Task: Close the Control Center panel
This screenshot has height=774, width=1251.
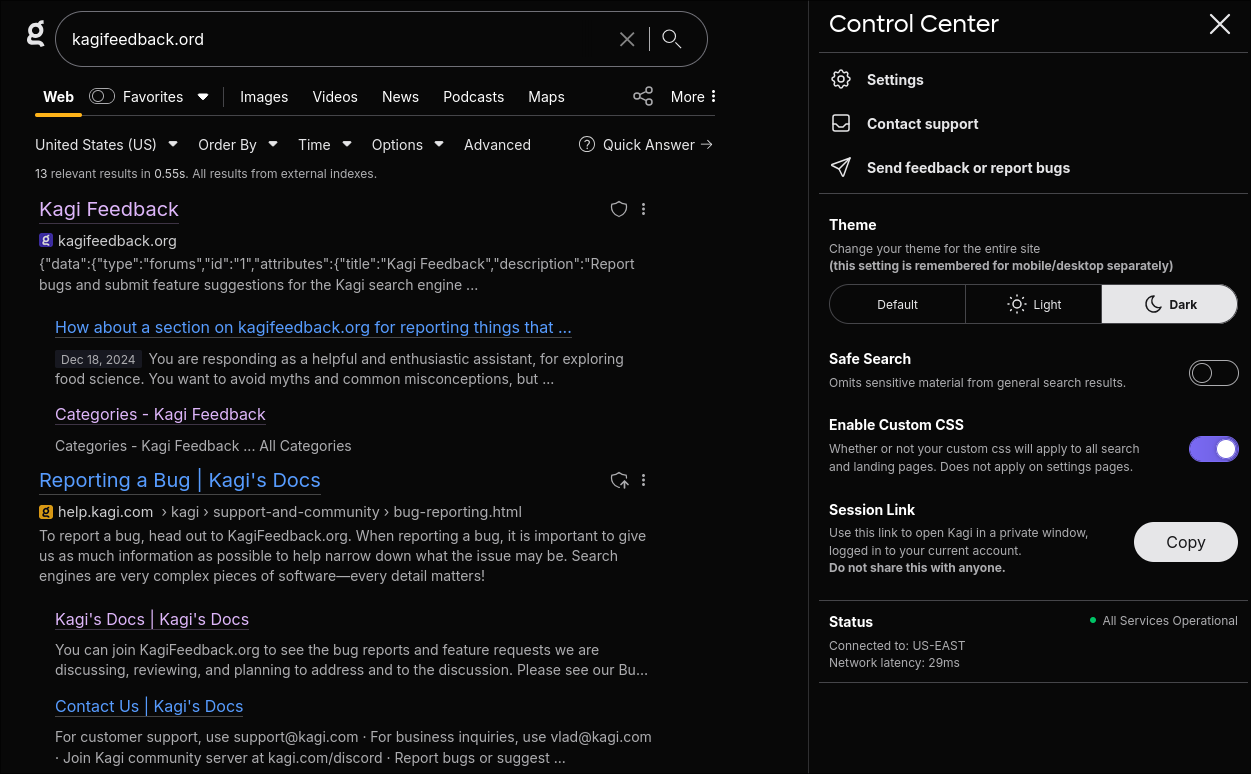Action: (1219, 25)
